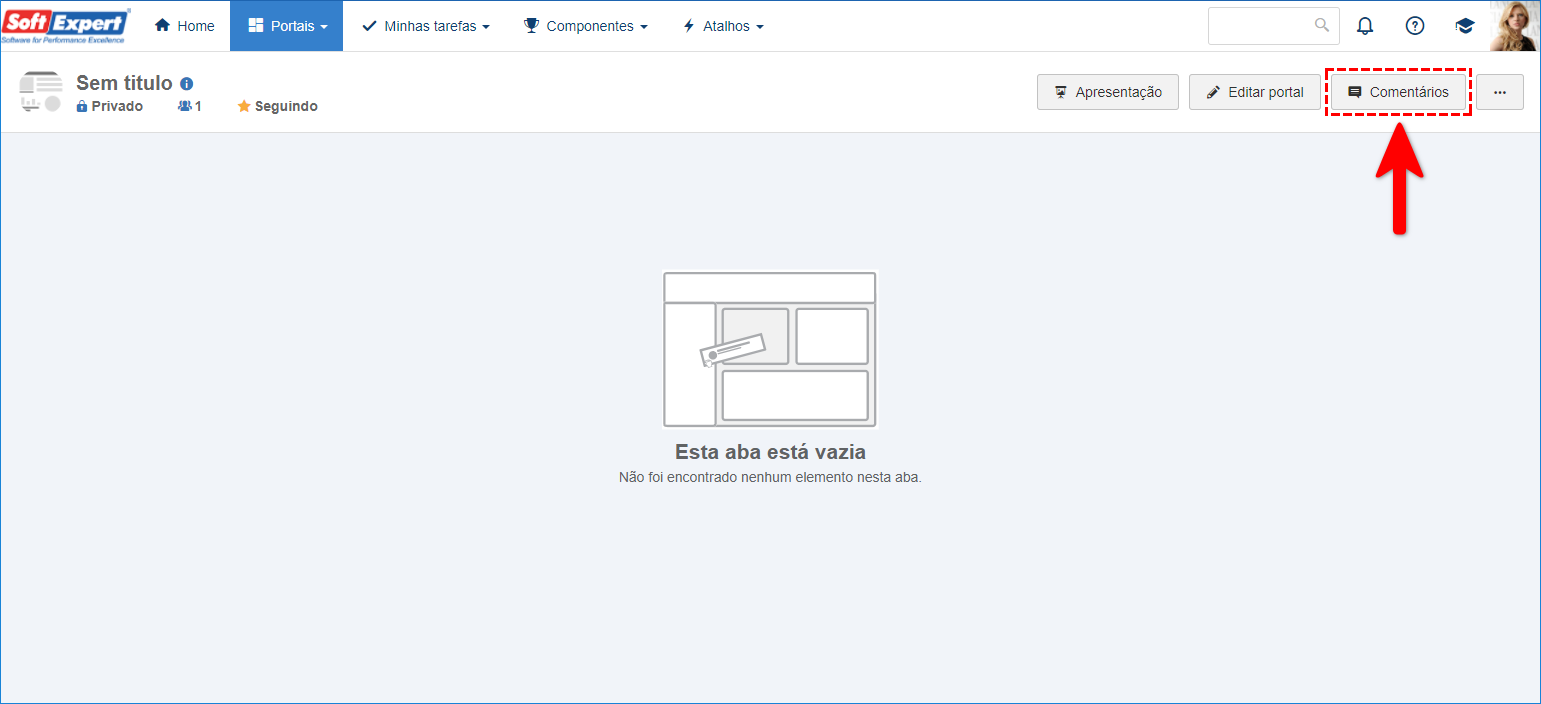Viewport: 1541px width, 704px height.
Task: Expand the Atalhos shortcuts menu
Action: 723,26
